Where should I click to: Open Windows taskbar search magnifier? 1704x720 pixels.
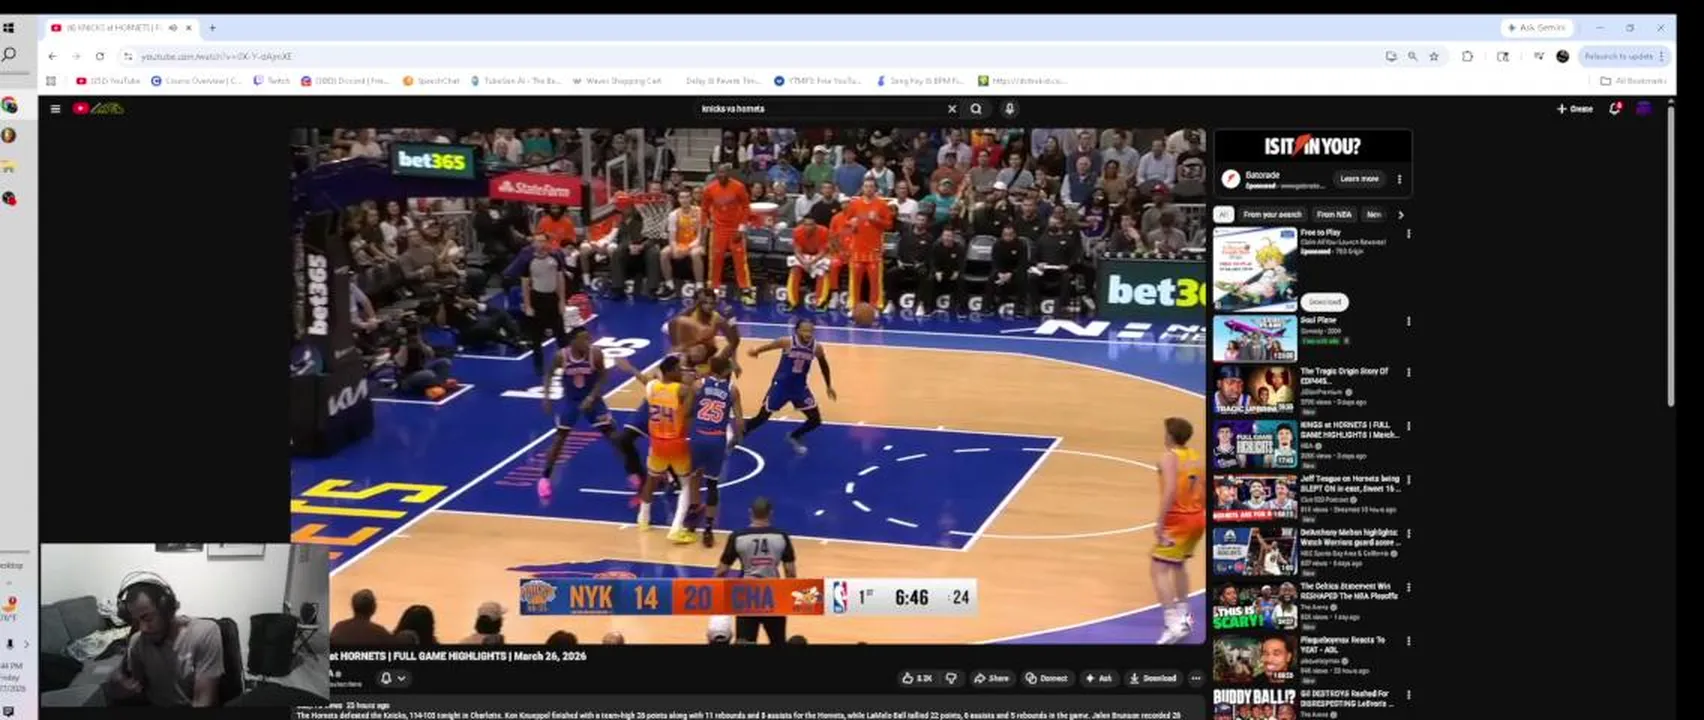[9, 54]
